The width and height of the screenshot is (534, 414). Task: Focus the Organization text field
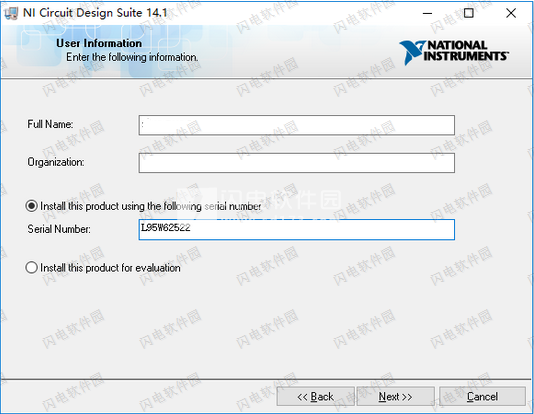(x=297, y=163)
